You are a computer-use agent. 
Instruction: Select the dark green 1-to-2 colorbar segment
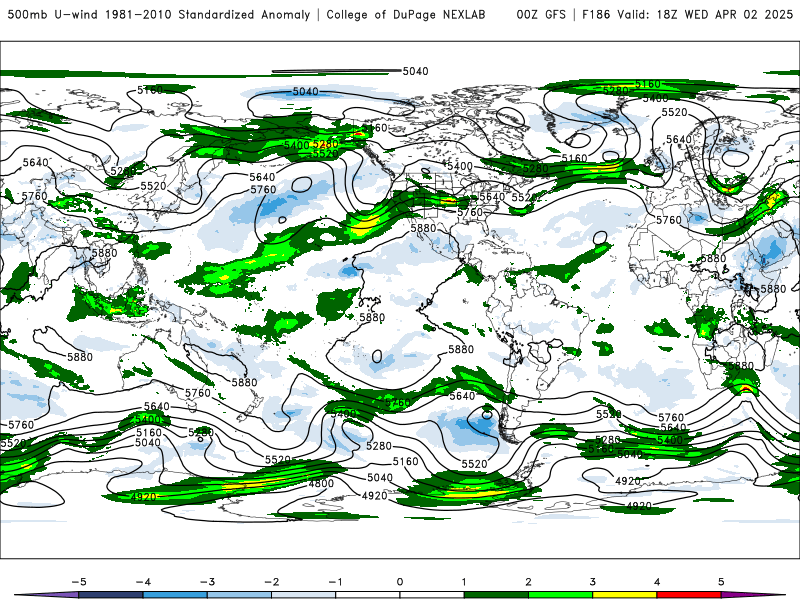click(496, 595)
